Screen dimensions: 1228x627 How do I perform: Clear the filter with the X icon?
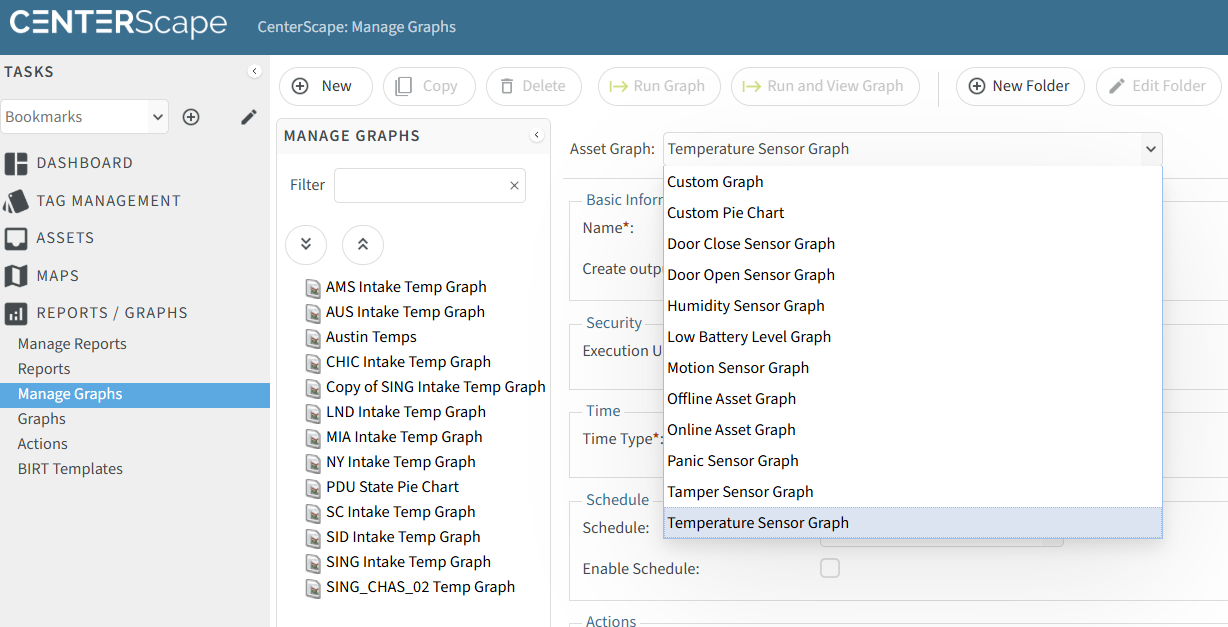tap(514, 185)
